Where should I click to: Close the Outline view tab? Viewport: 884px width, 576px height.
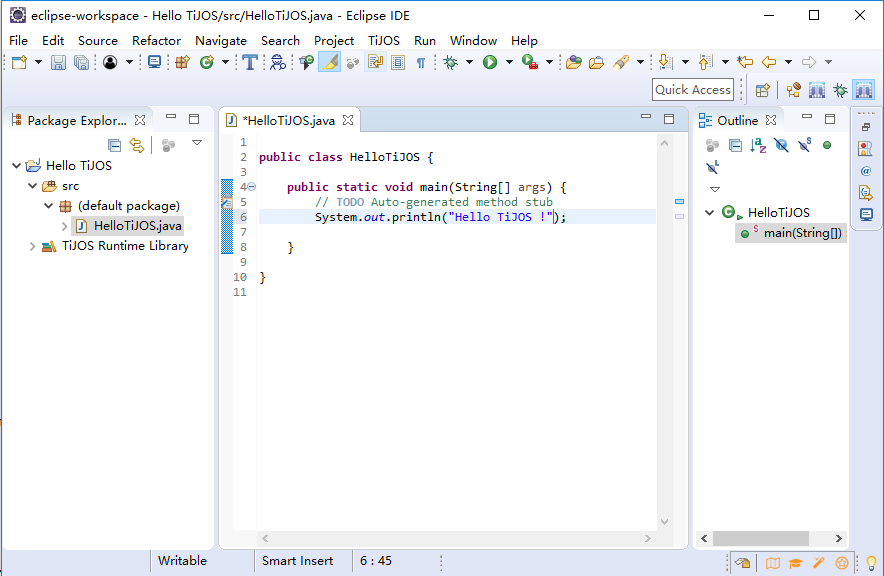click(771, 120)
